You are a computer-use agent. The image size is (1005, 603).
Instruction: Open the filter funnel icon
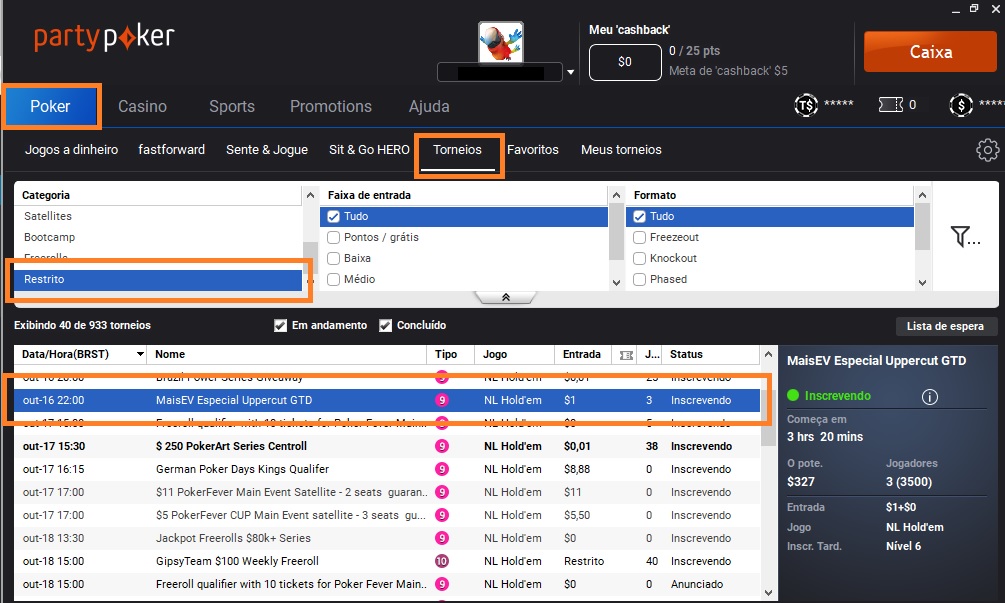coord(965,236)
